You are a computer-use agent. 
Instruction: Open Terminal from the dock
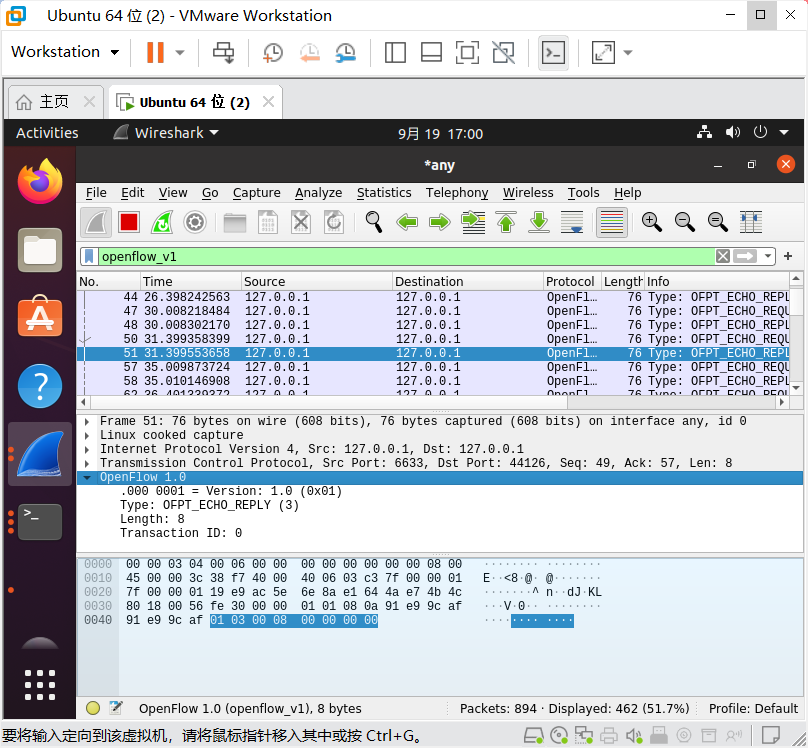(40, 522)
